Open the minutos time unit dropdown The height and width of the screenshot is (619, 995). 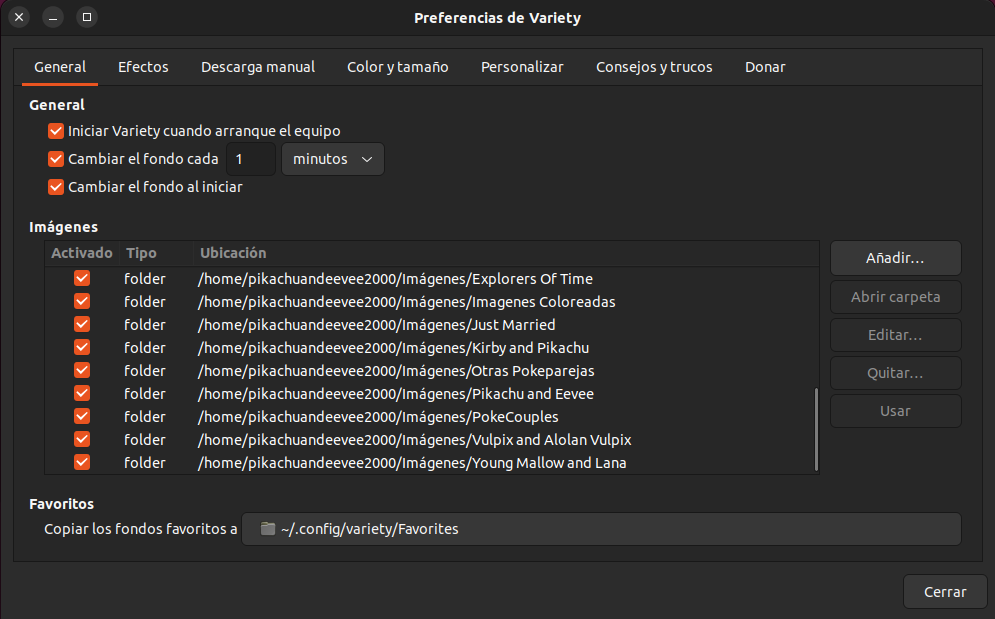click(x=332, y=159)
